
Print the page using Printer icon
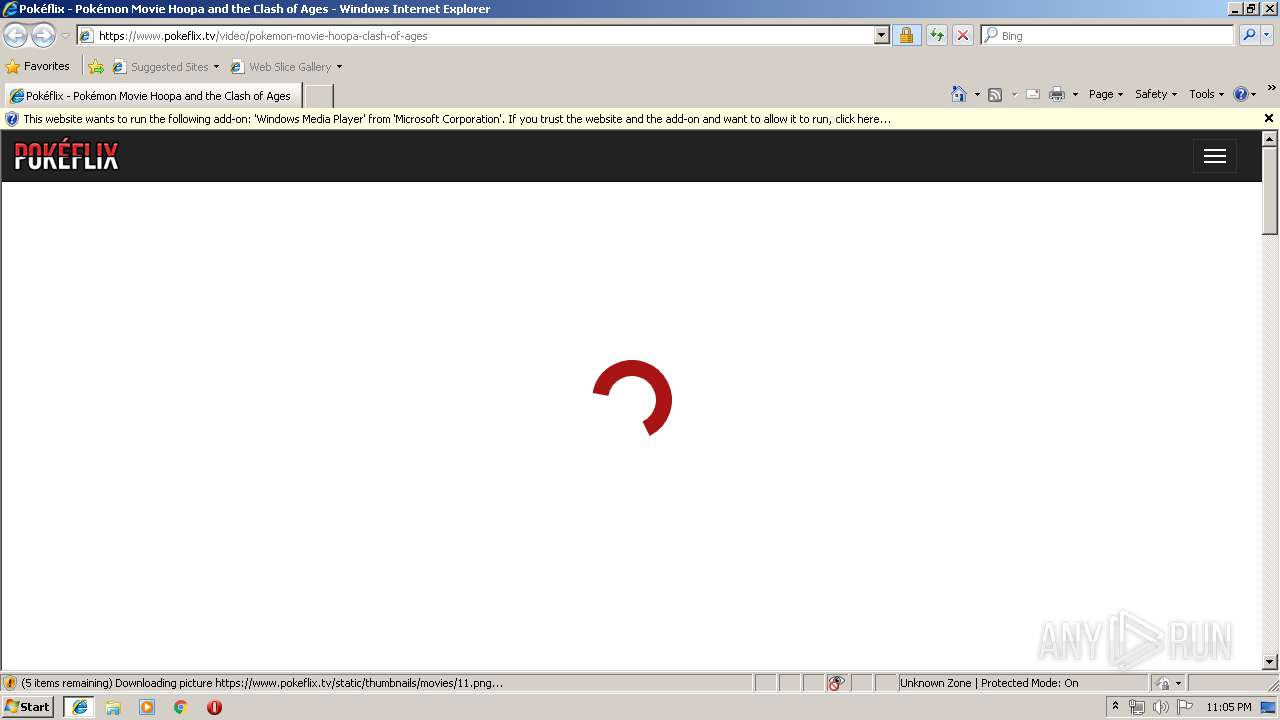(x=1057, y=94)
